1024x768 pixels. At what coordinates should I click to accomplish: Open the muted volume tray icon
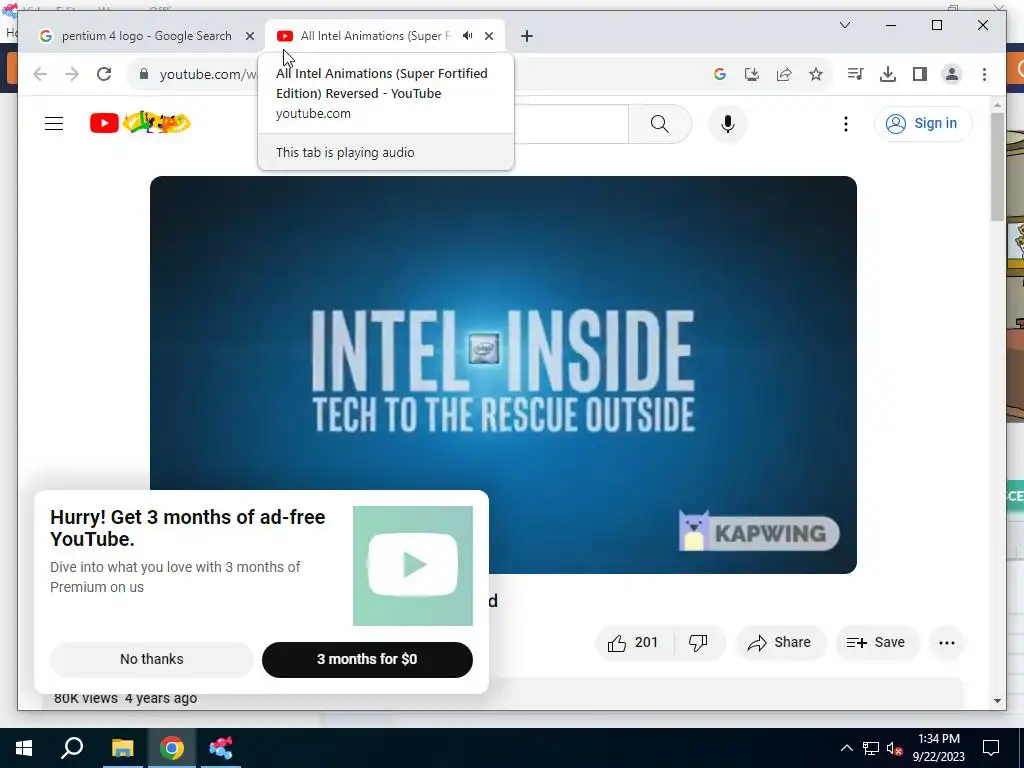click(894, 748)
